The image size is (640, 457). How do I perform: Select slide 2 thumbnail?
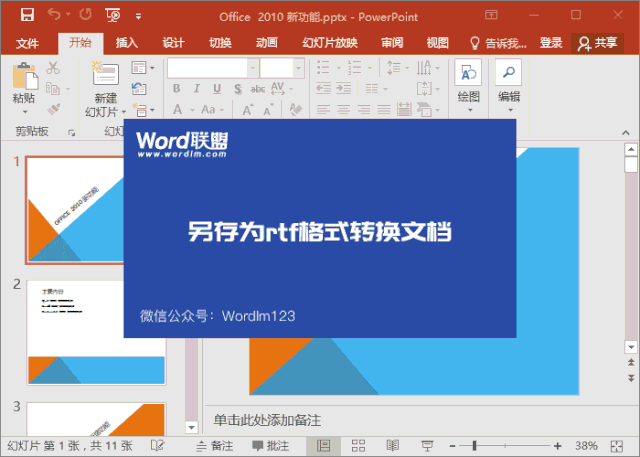96,332
